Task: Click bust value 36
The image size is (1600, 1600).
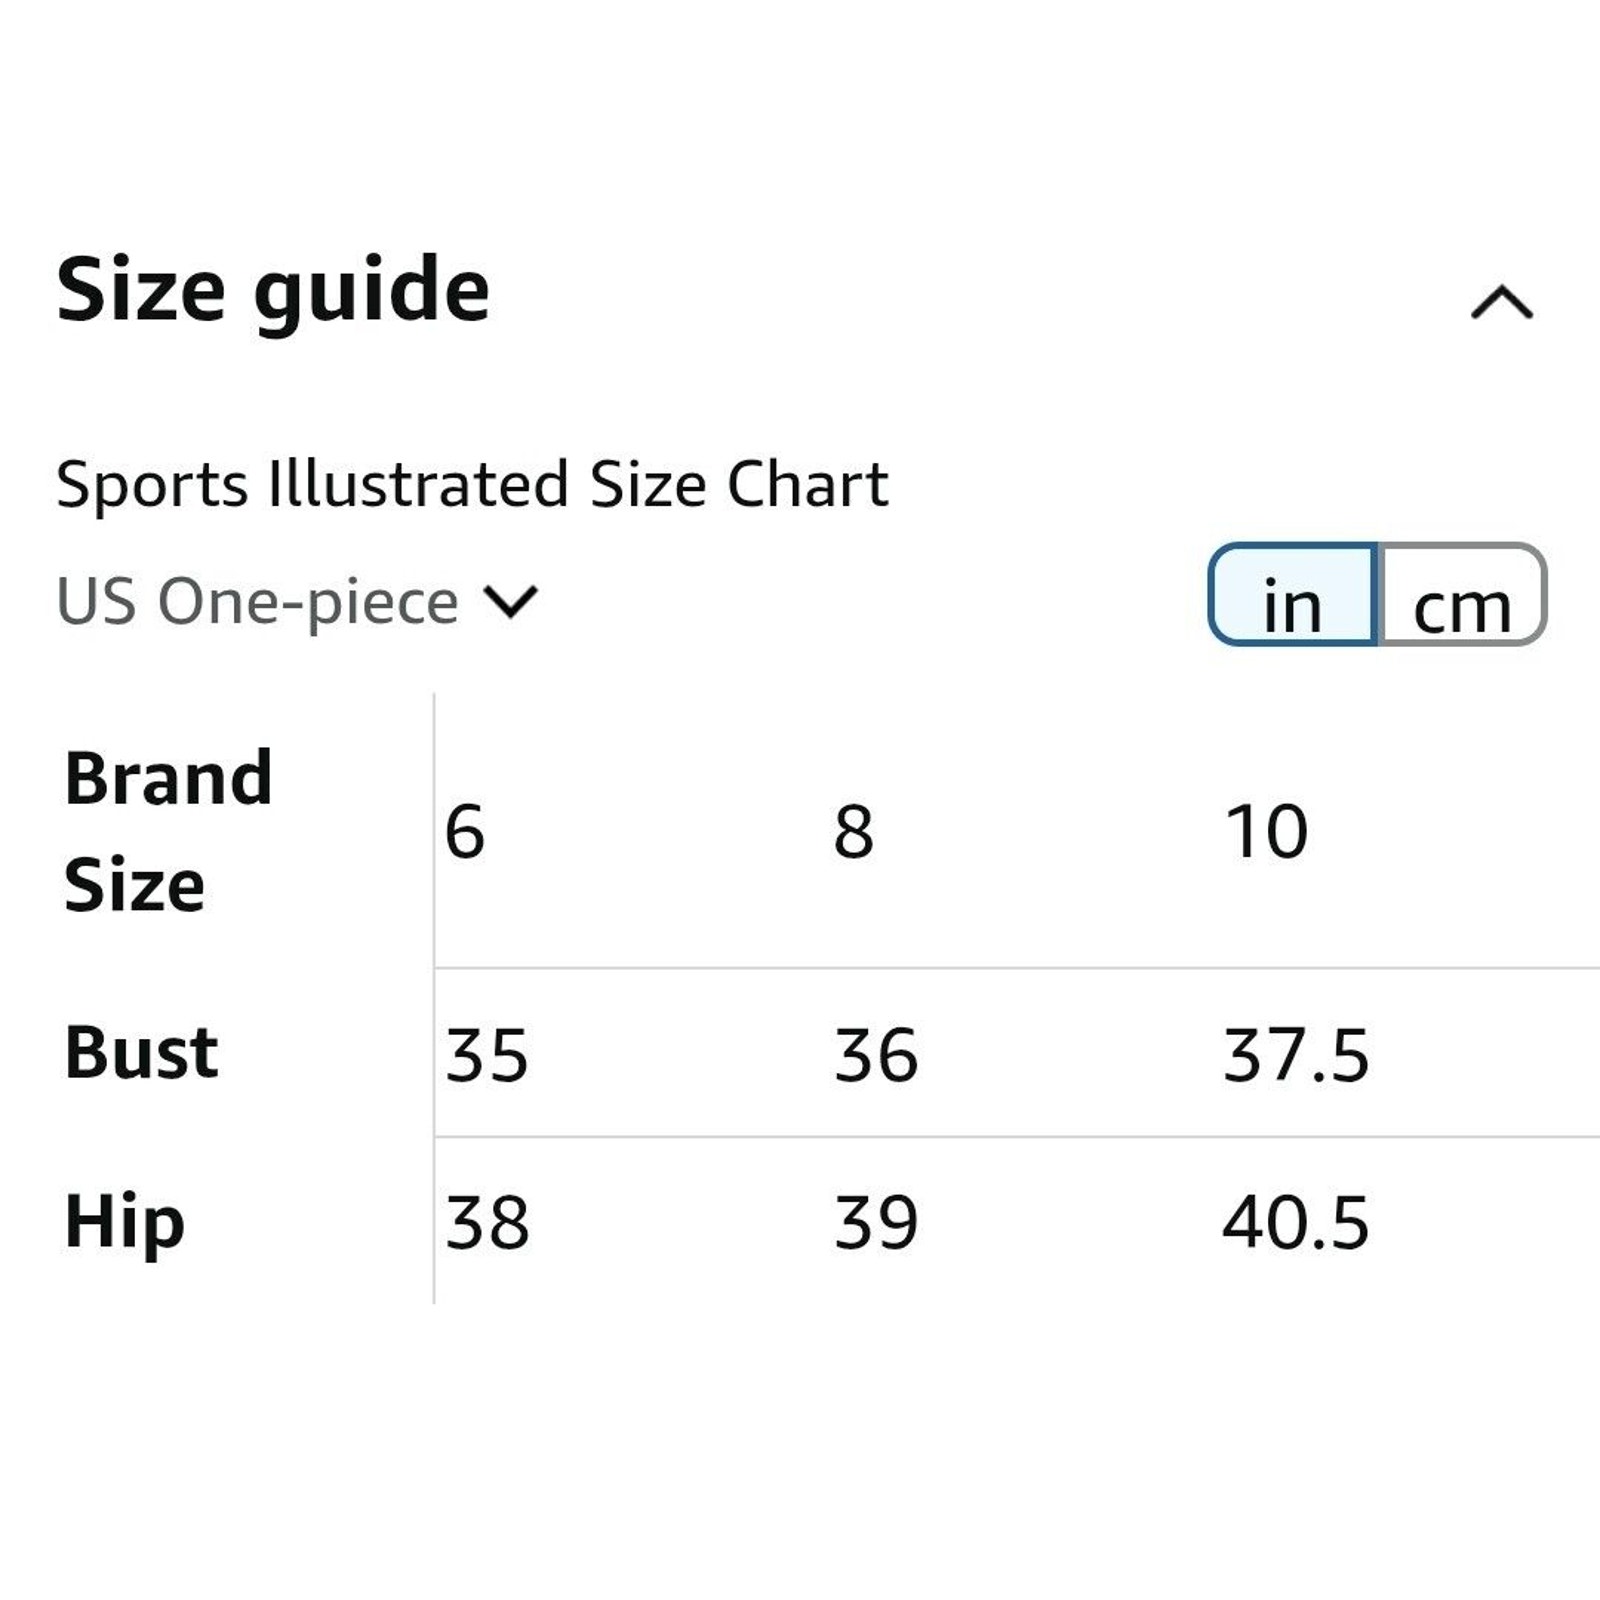Action: [x=876, y=1055]
